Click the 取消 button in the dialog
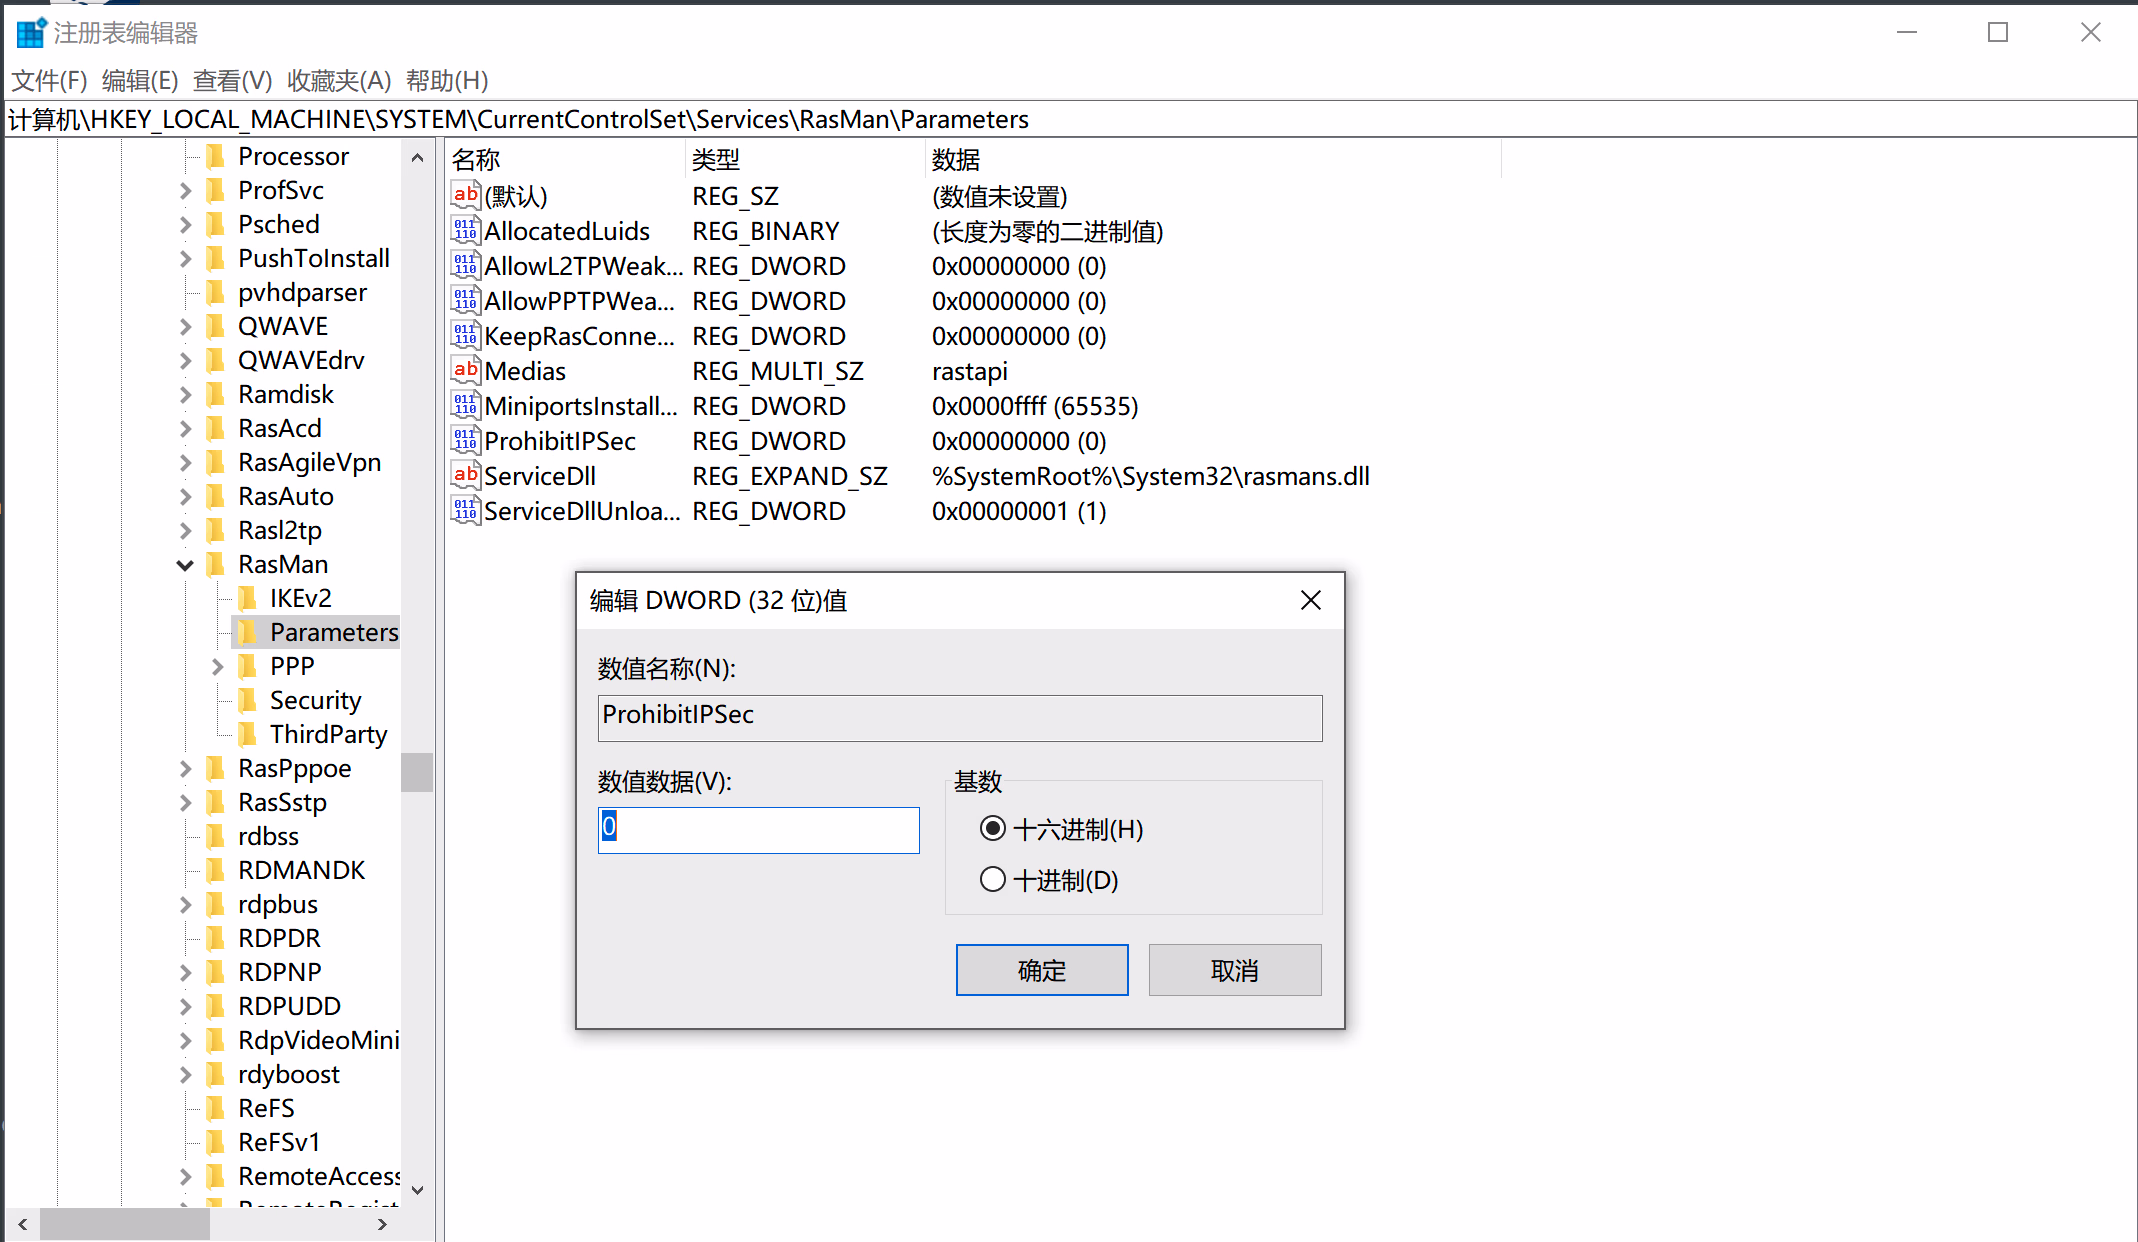This screenshot has width=2138, height=1242. 1234,970
